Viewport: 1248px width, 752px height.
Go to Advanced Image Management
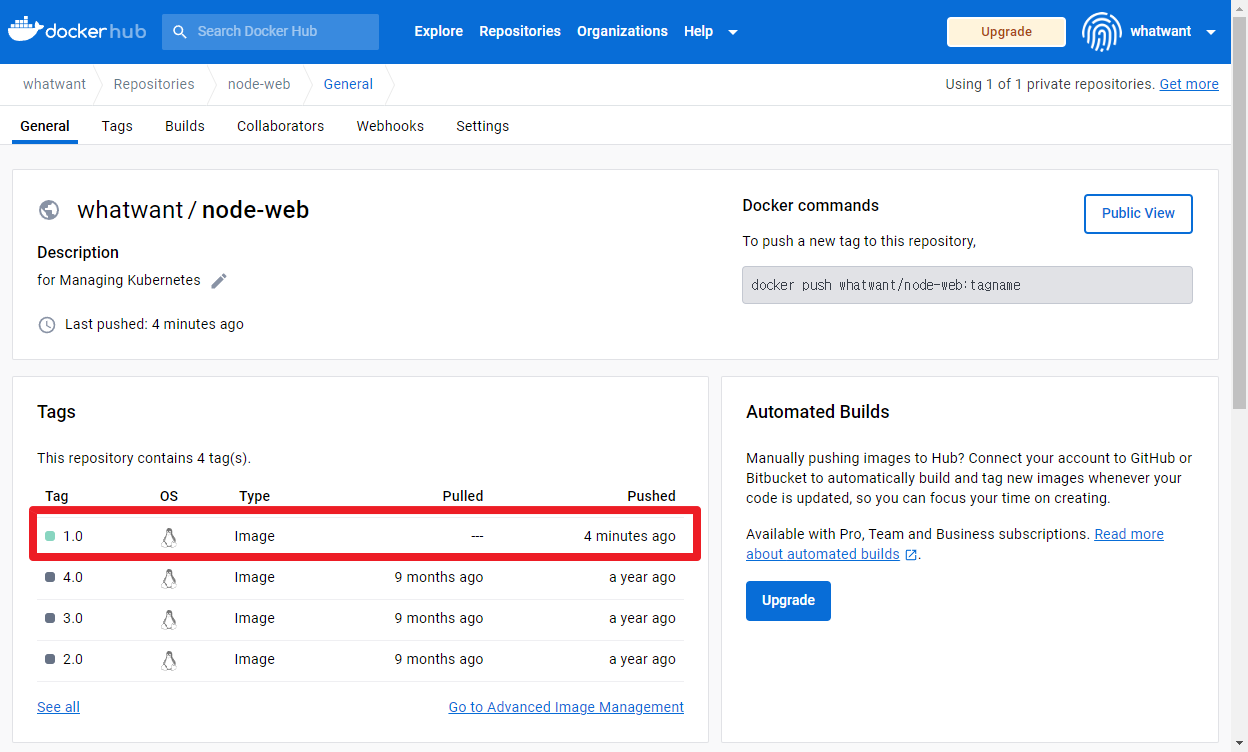point(566,707)
